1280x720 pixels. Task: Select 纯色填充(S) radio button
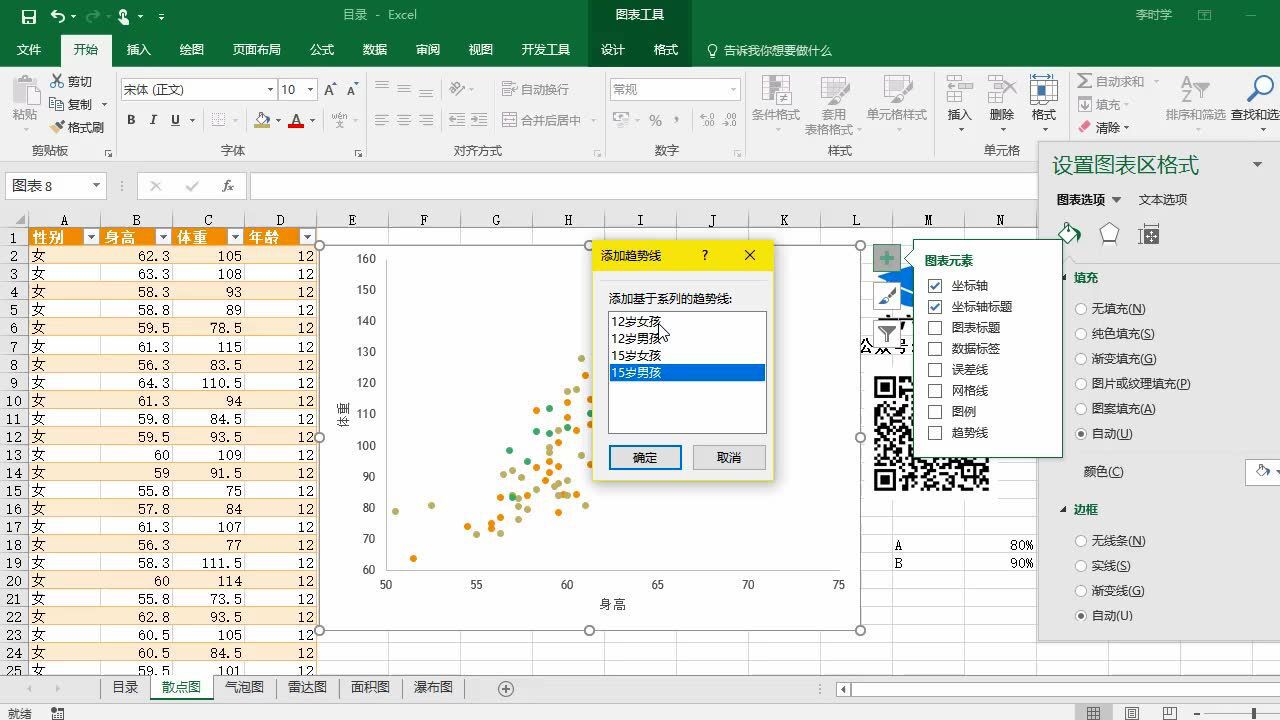tap(1081, 334)
